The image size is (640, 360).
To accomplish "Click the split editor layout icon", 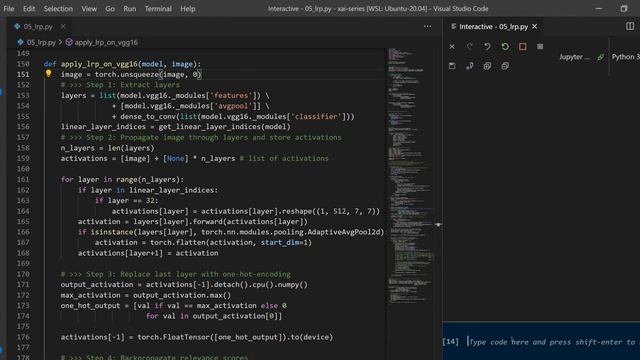I will click(x=630, y=26).
